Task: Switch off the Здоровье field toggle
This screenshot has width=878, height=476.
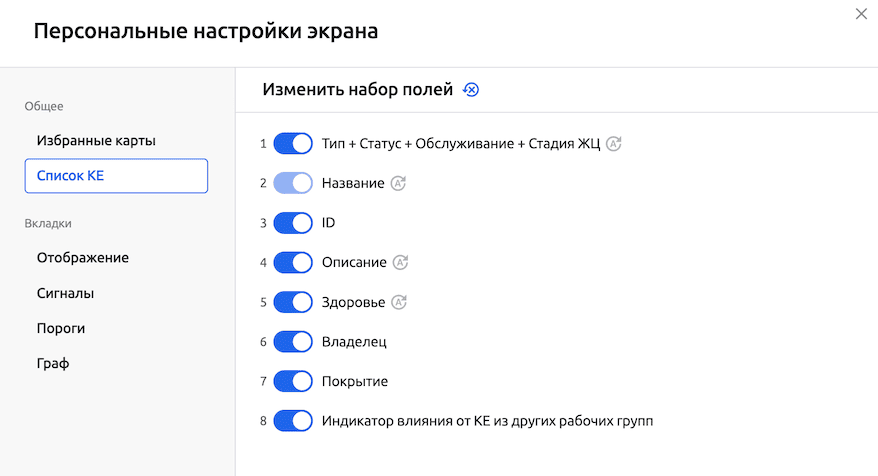Action: click(x=293, y=302)
